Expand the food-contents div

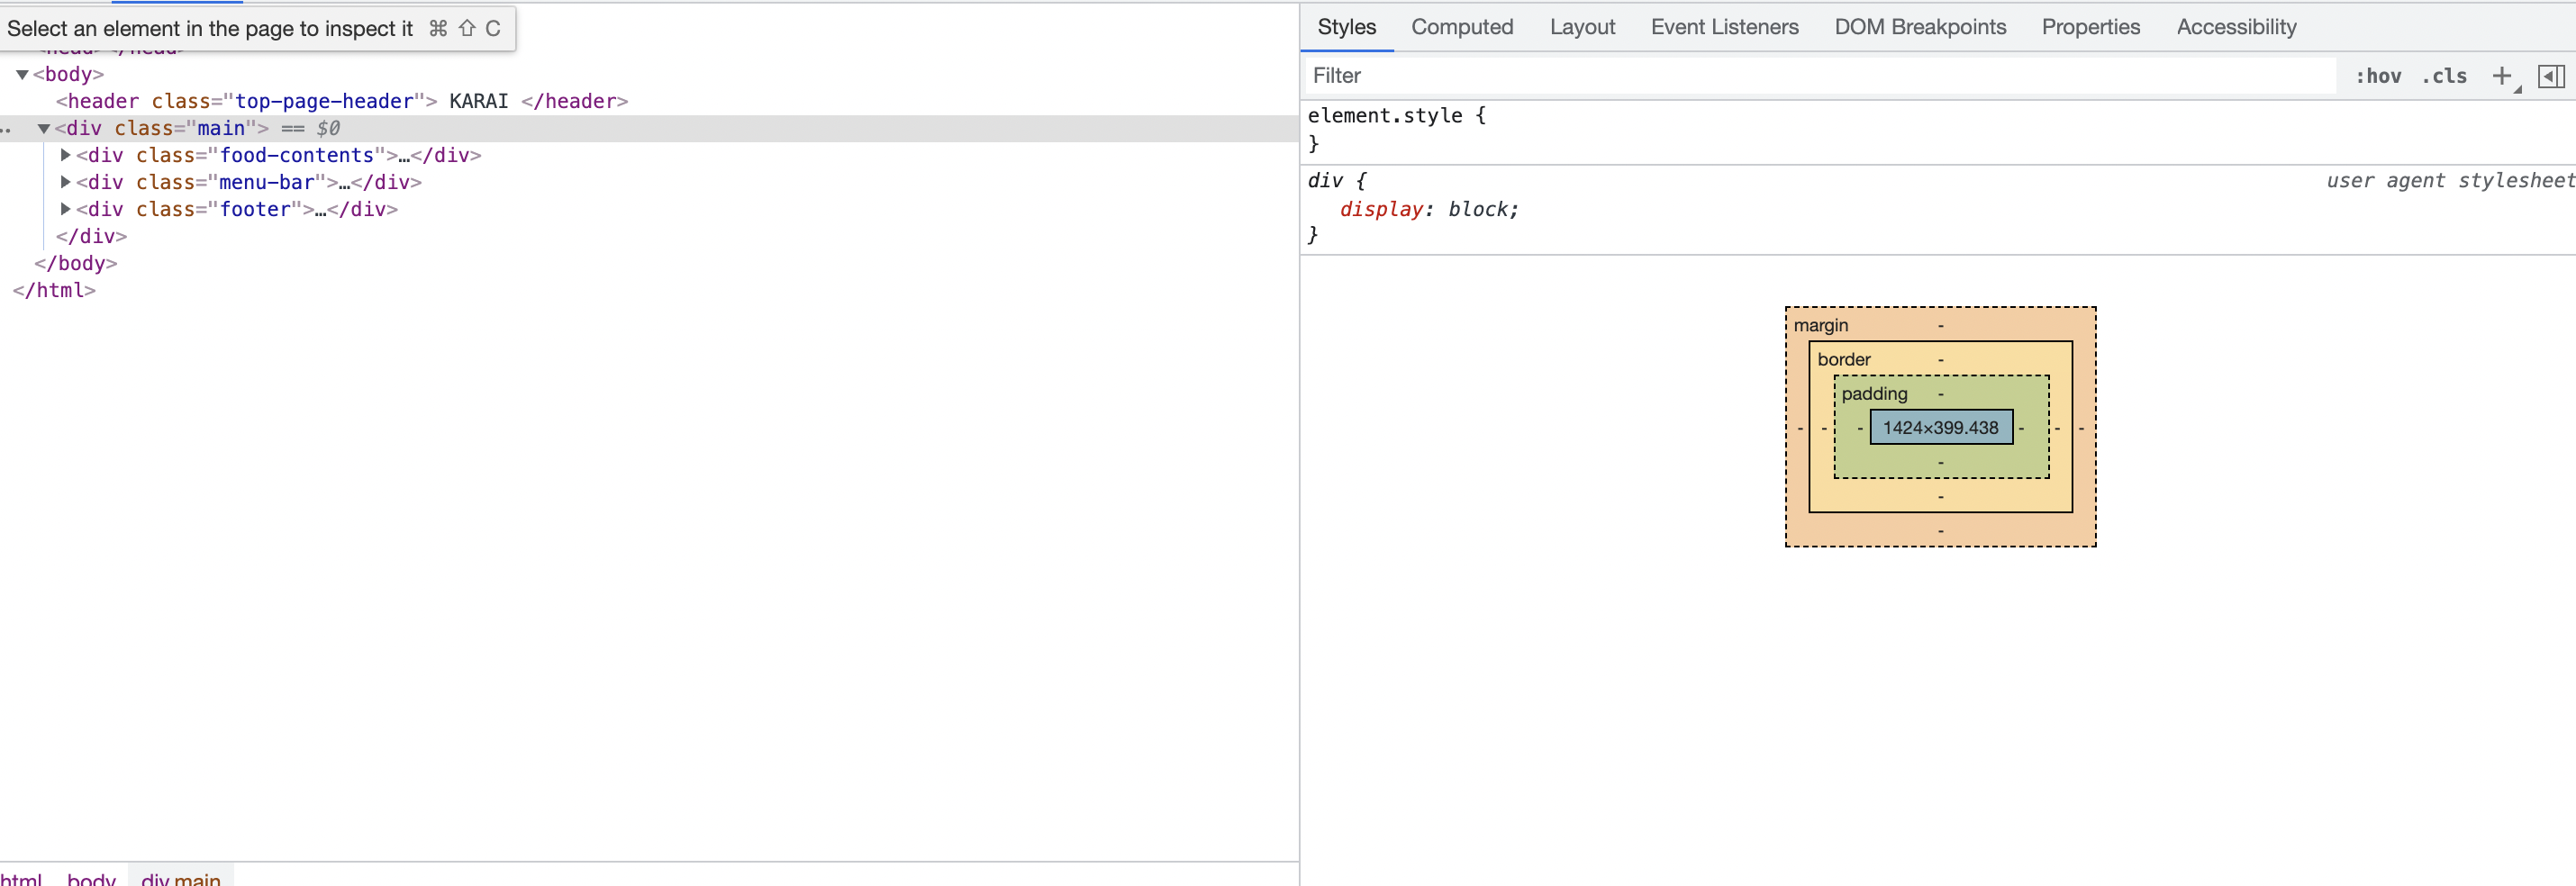tap(66, 155)
